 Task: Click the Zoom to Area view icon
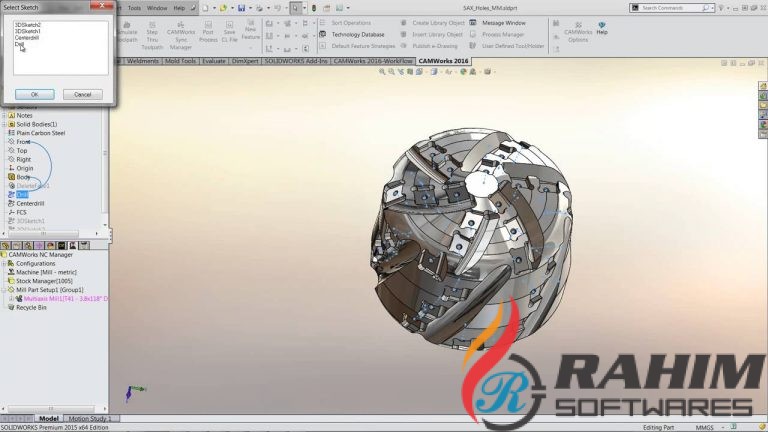tap(391, 72)
